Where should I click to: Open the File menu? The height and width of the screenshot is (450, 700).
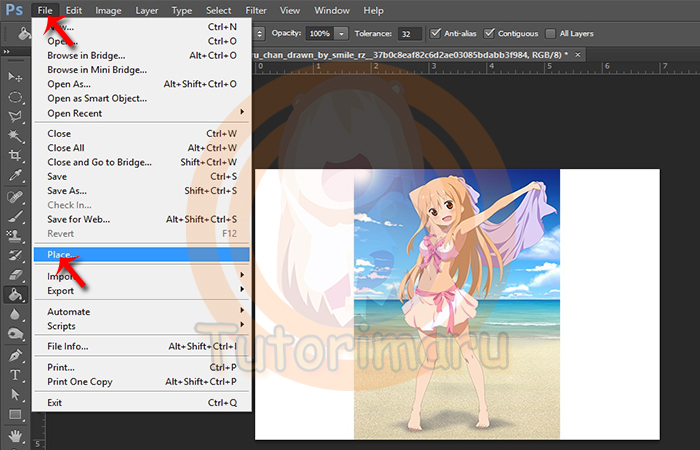tap(45, 10)
